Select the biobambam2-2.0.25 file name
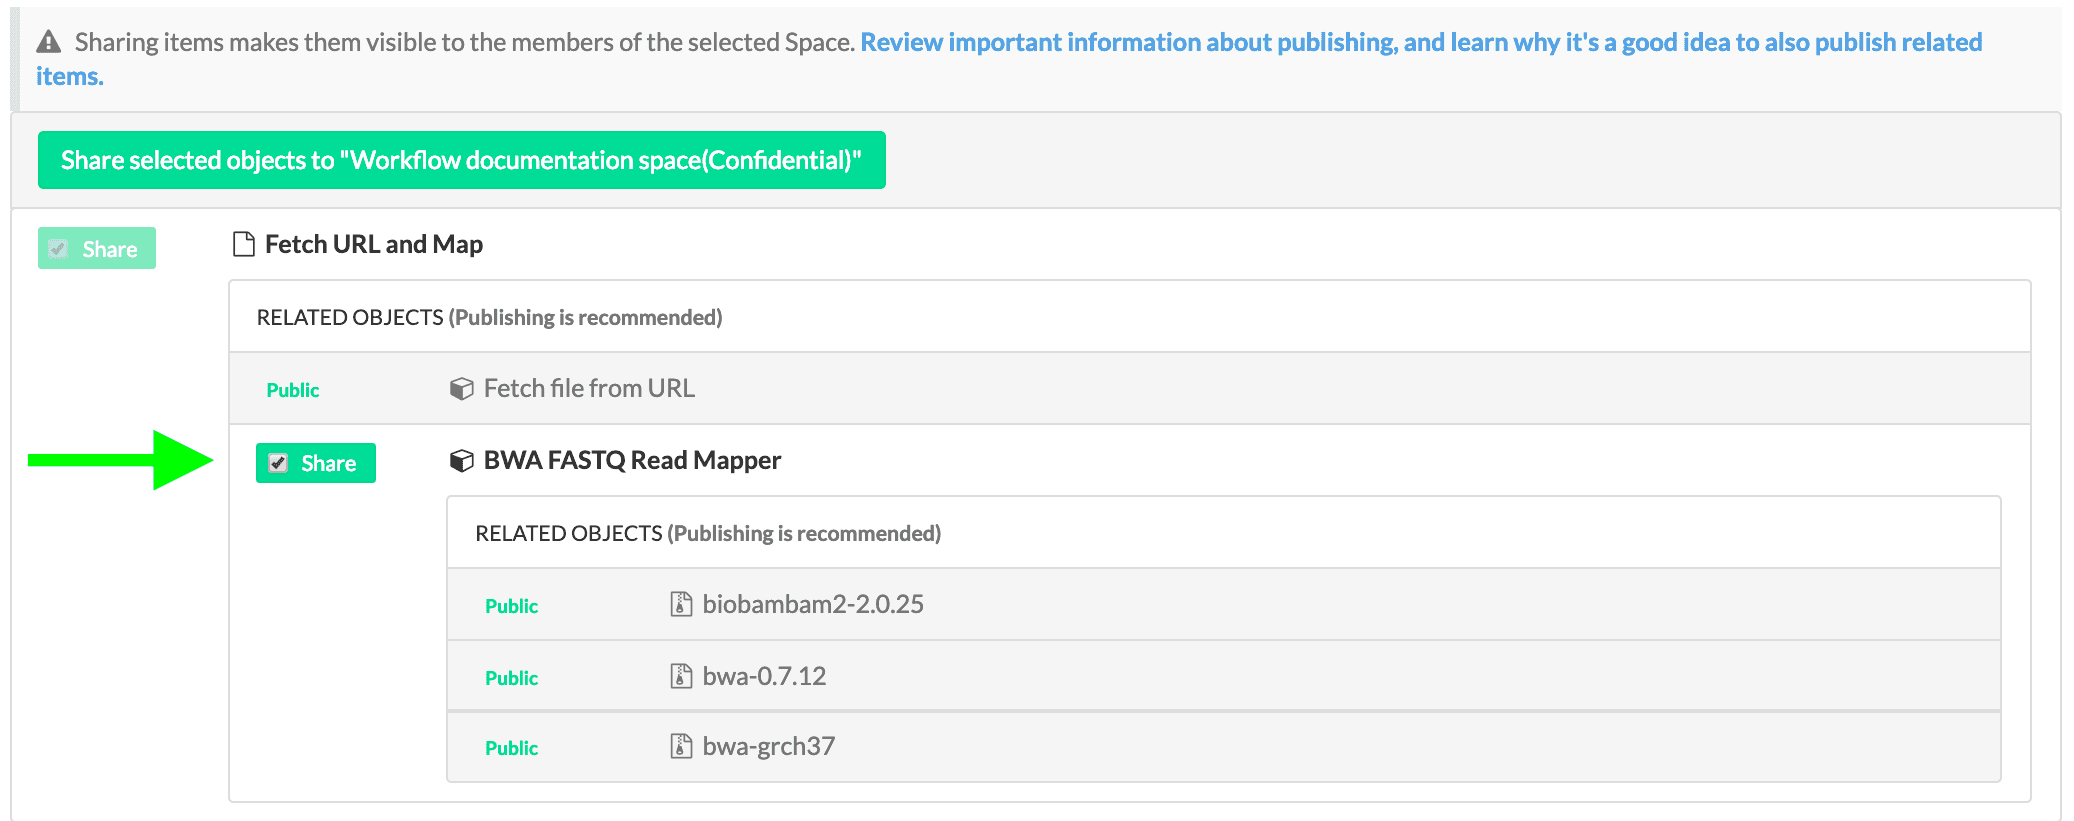 click(813, 604)
